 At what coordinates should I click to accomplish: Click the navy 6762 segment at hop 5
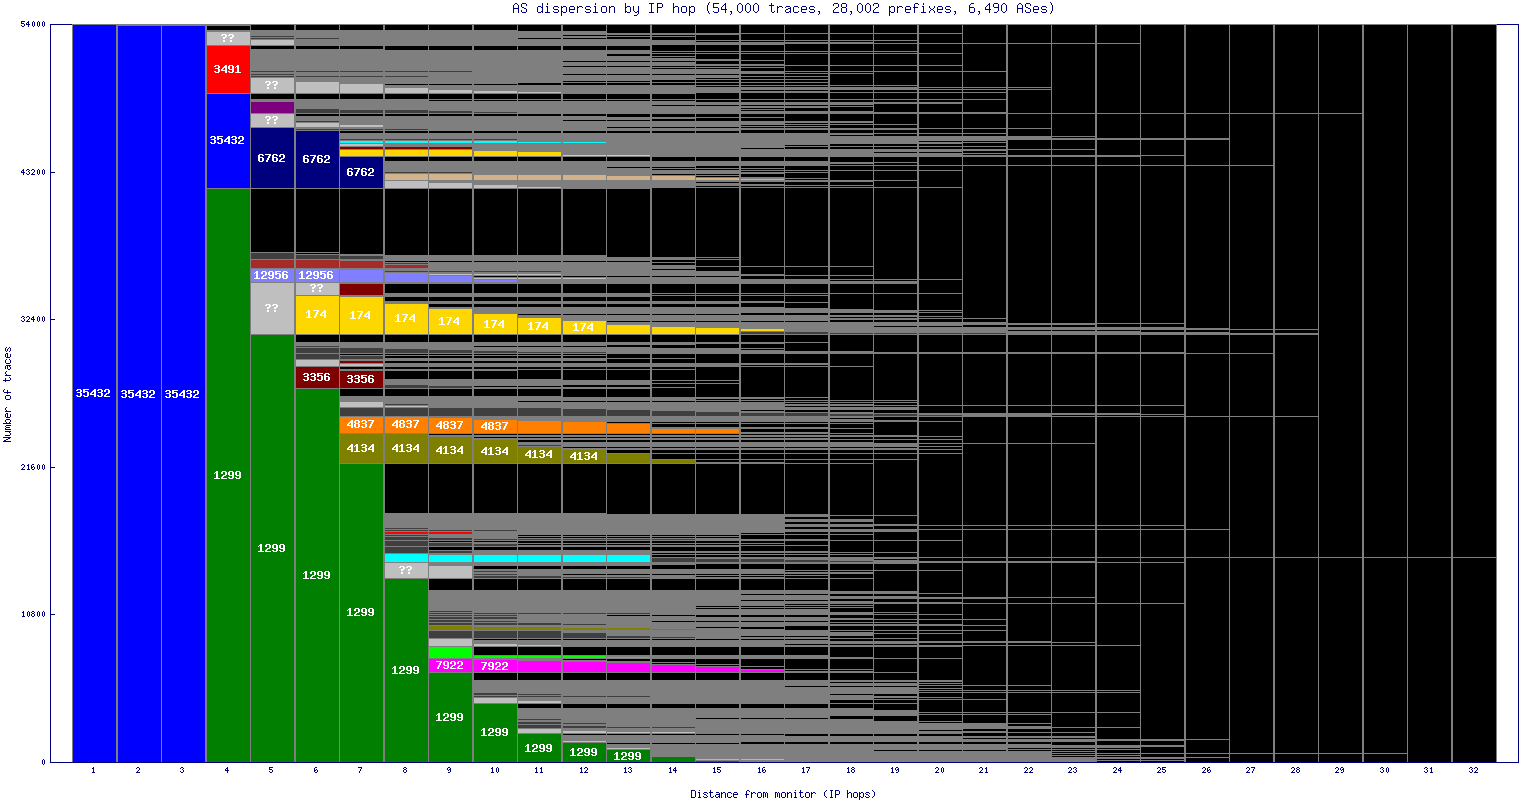click(x=272, y=158)
